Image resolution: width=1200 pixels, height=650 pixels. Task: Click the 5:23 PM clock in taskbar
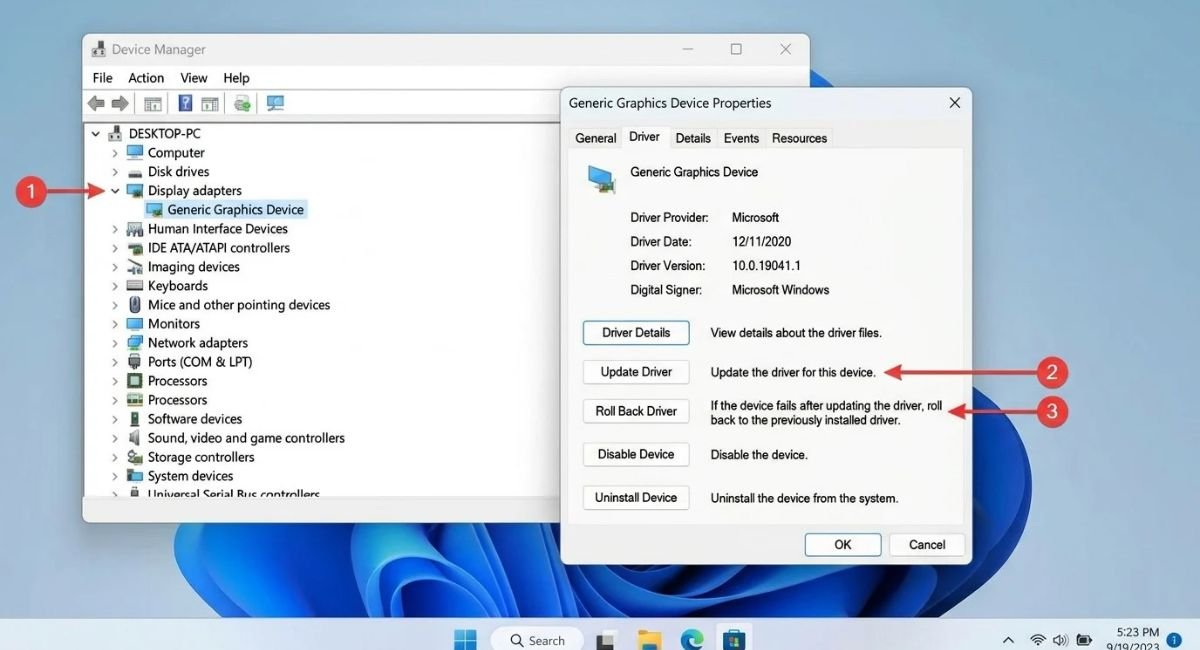[1137, 633]
